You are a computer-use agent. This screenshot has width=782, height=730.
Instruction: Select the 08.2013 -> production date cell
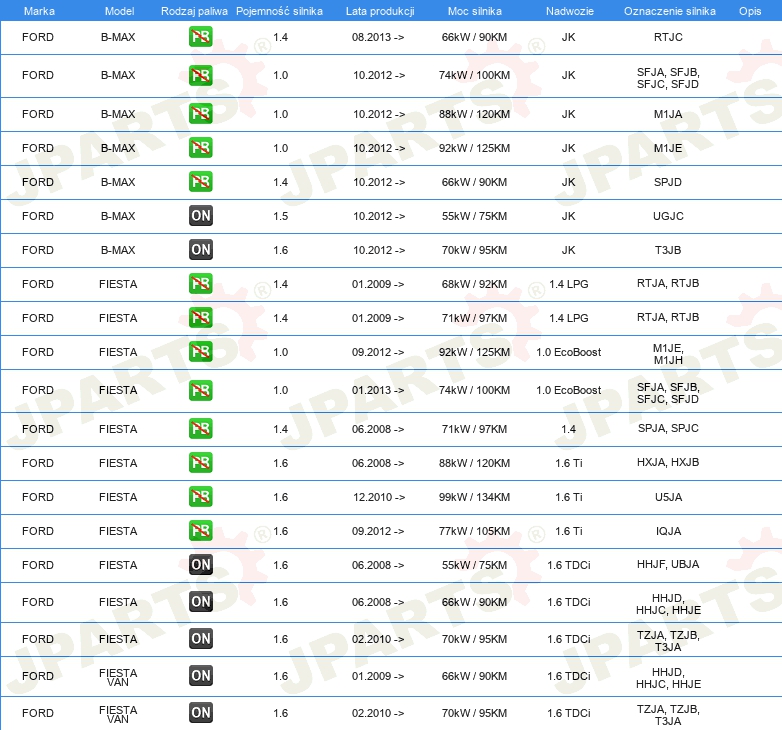(378, 37)
